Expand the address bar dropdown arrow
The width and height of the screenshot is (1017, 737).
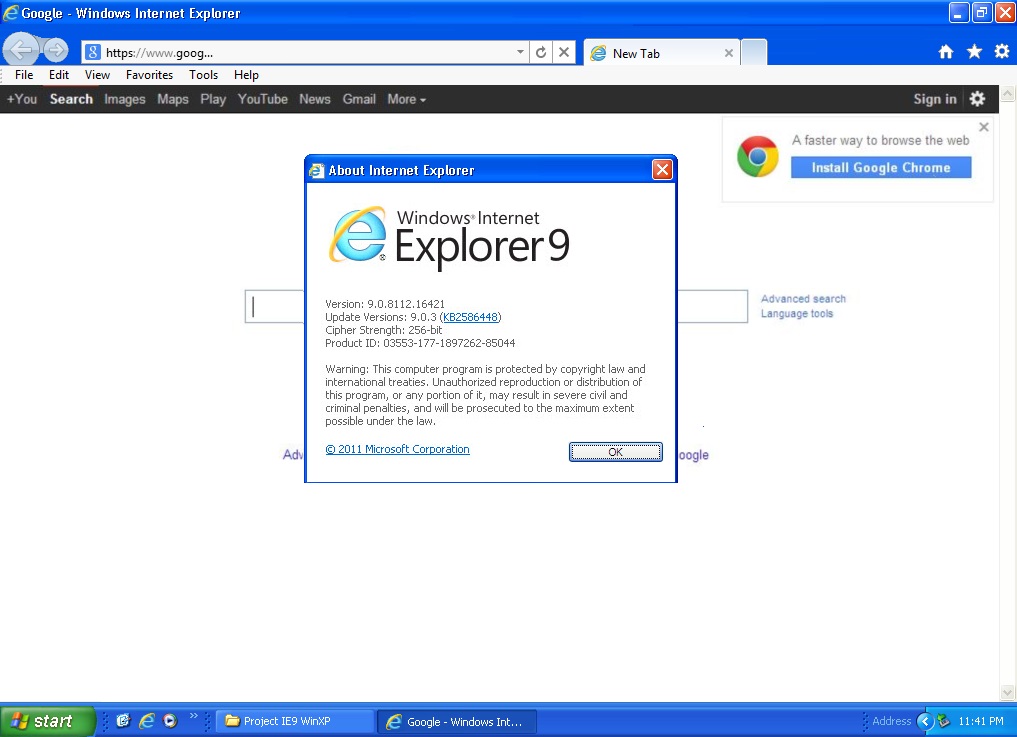click(520, 52)
